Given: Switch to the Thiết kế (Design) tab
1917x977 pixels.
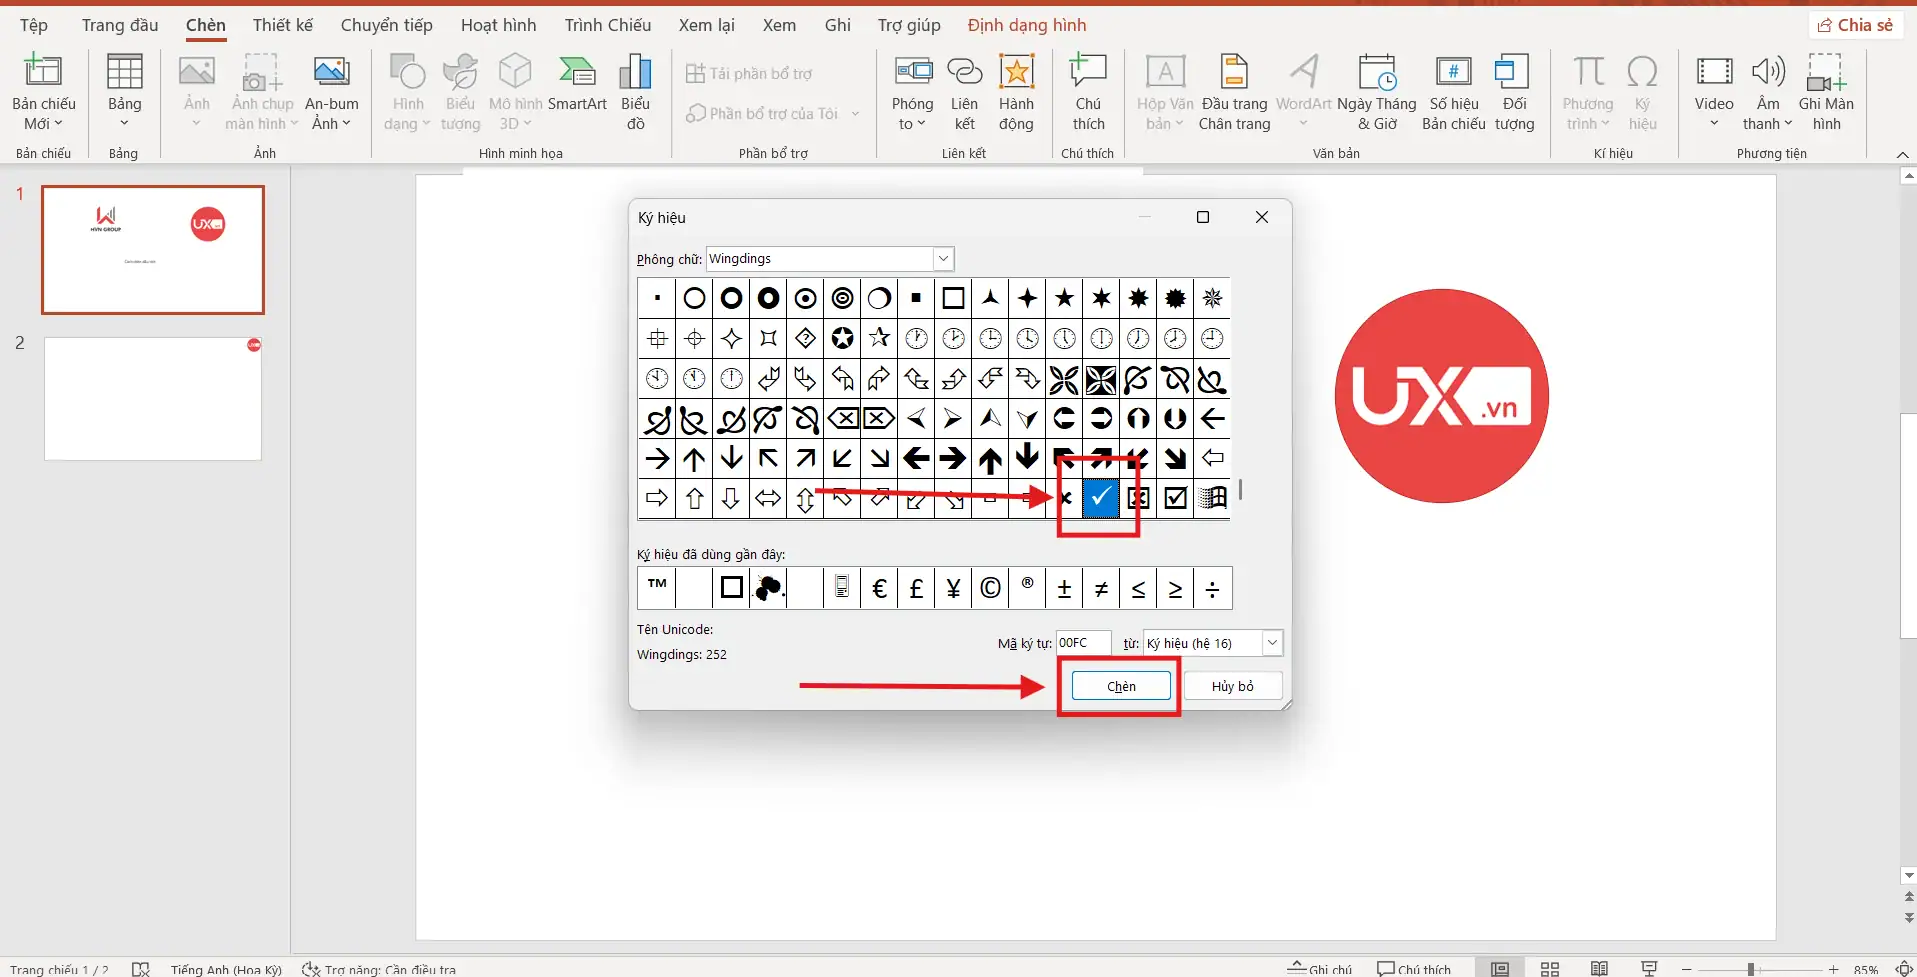Looking at the screenshot, I should click(x=283, y=25).
